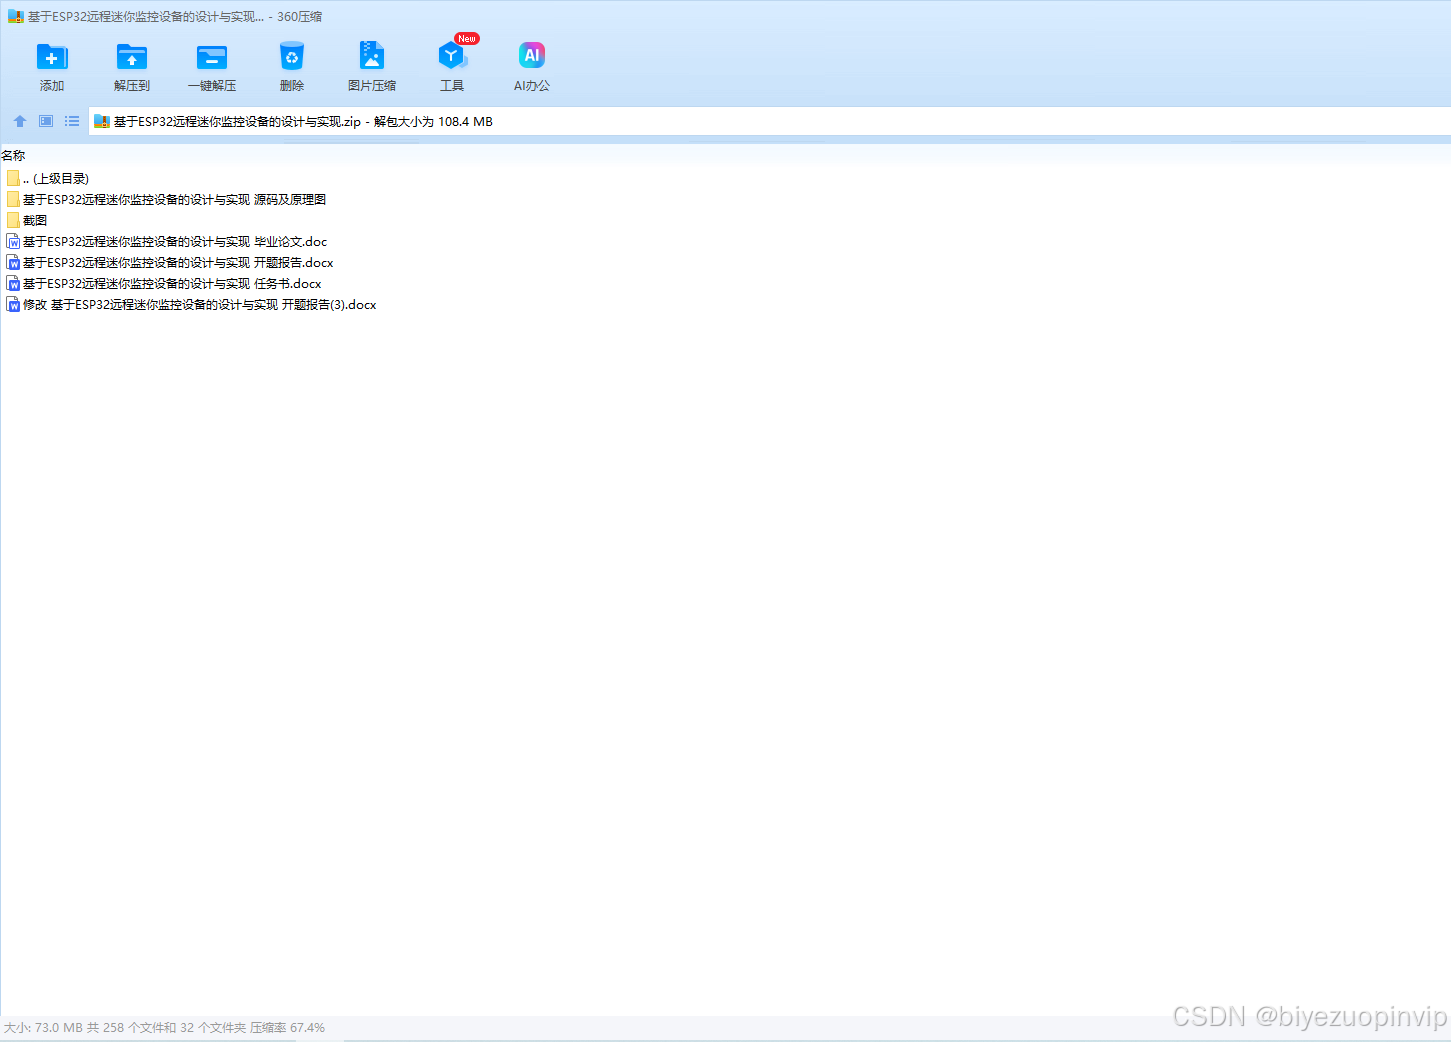
Task: Click the Word icon of 修改 开题报告(3).docx
Action: pyautogui.click(x=13, y=304)
